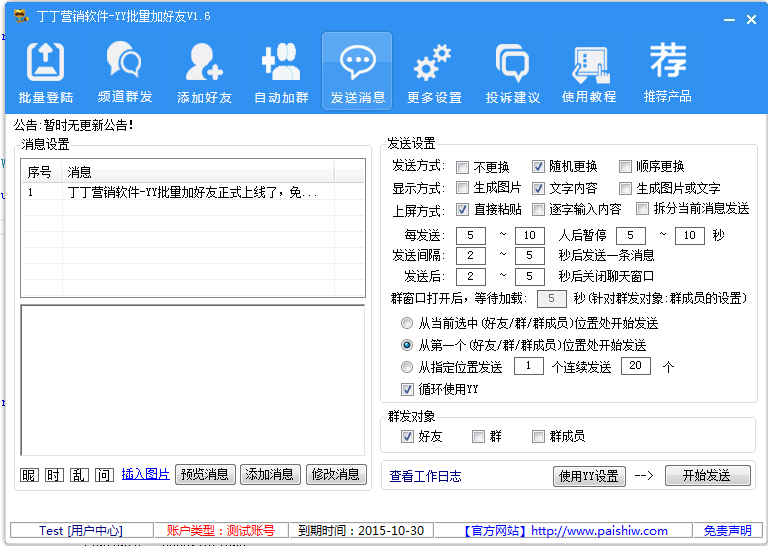This screenshot has width=768, height=546.
Task: Open the 投诉建议 feedback icon
Action: click(512, 72)
